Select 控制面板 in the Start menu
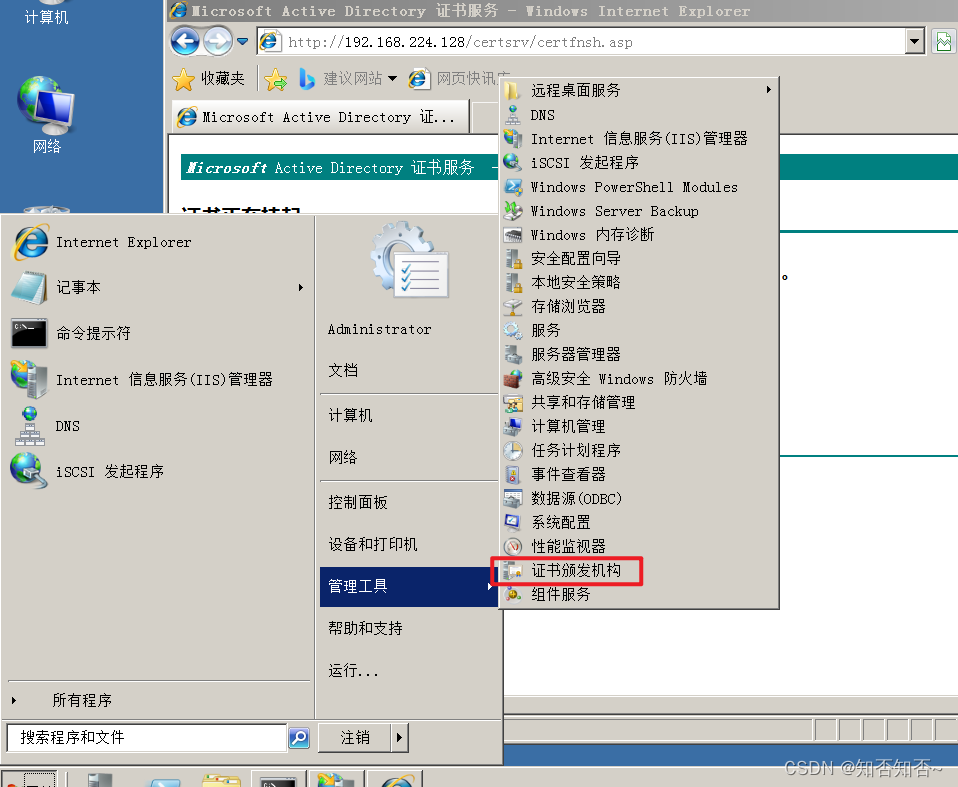Screen dimensions: 958x787 356,502
